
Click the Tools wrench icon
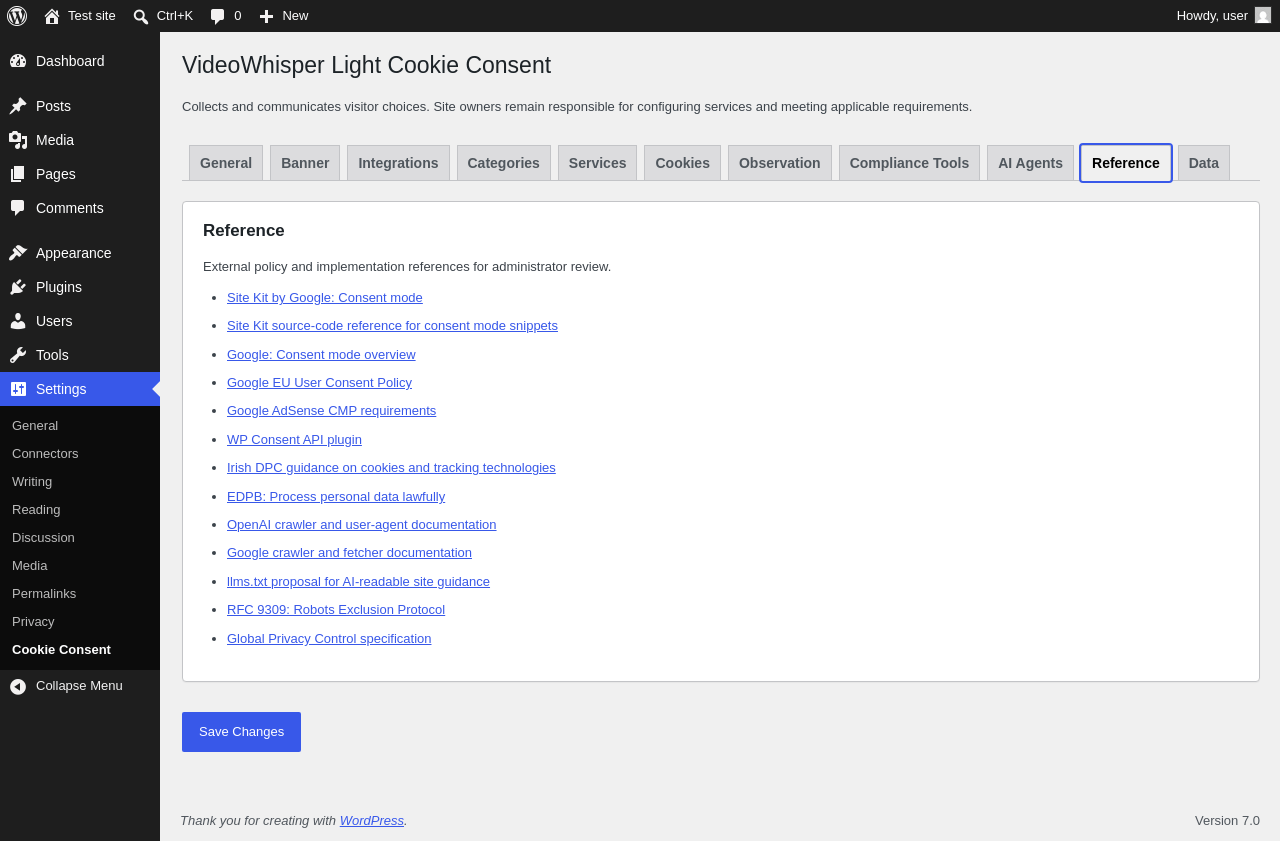coord(18,355)
